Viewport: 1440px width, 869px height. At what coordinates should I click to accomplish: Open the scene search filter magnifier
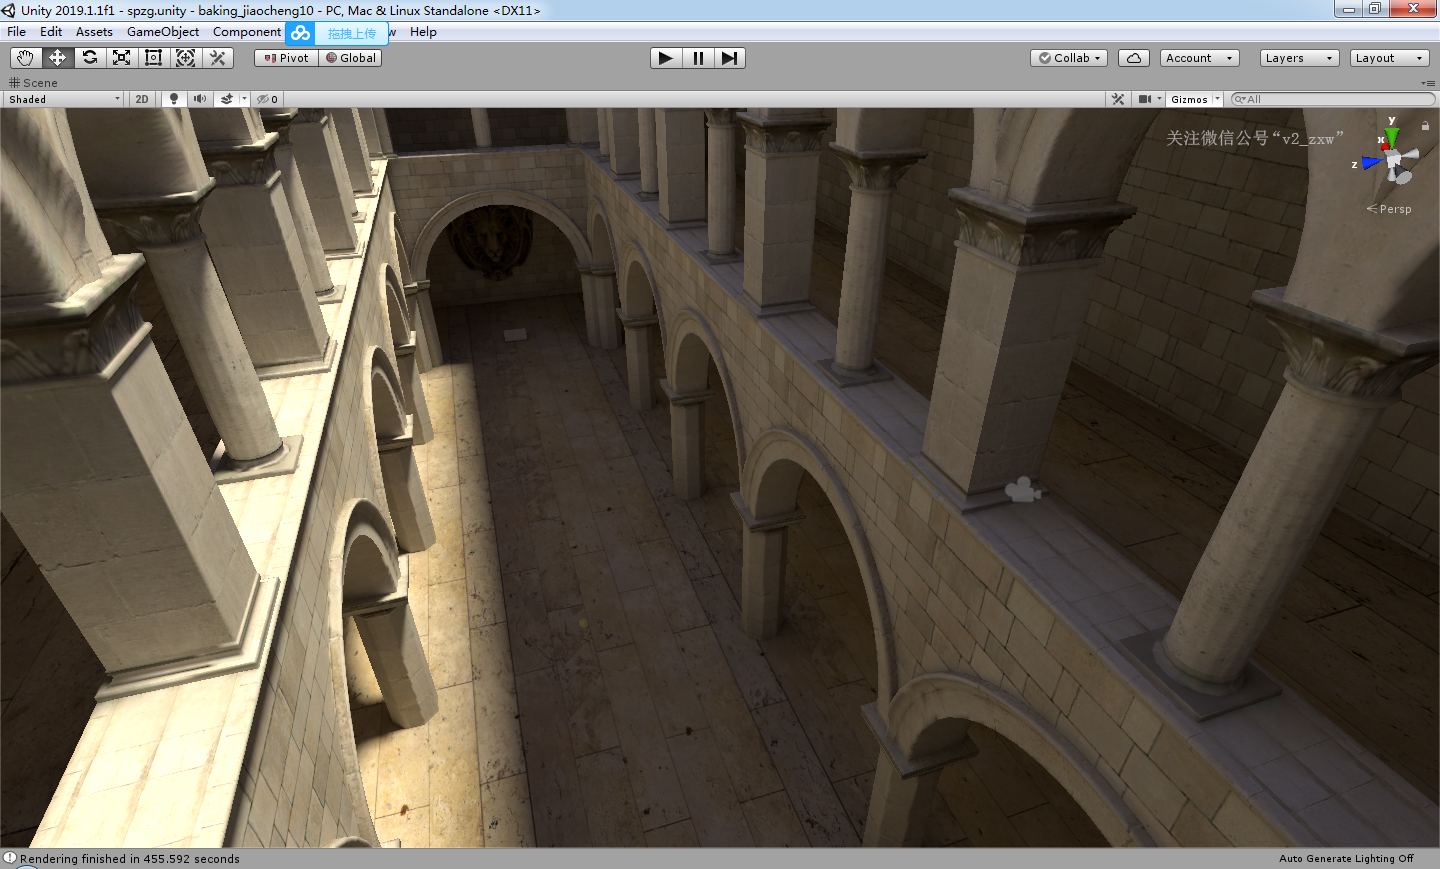1239,99
